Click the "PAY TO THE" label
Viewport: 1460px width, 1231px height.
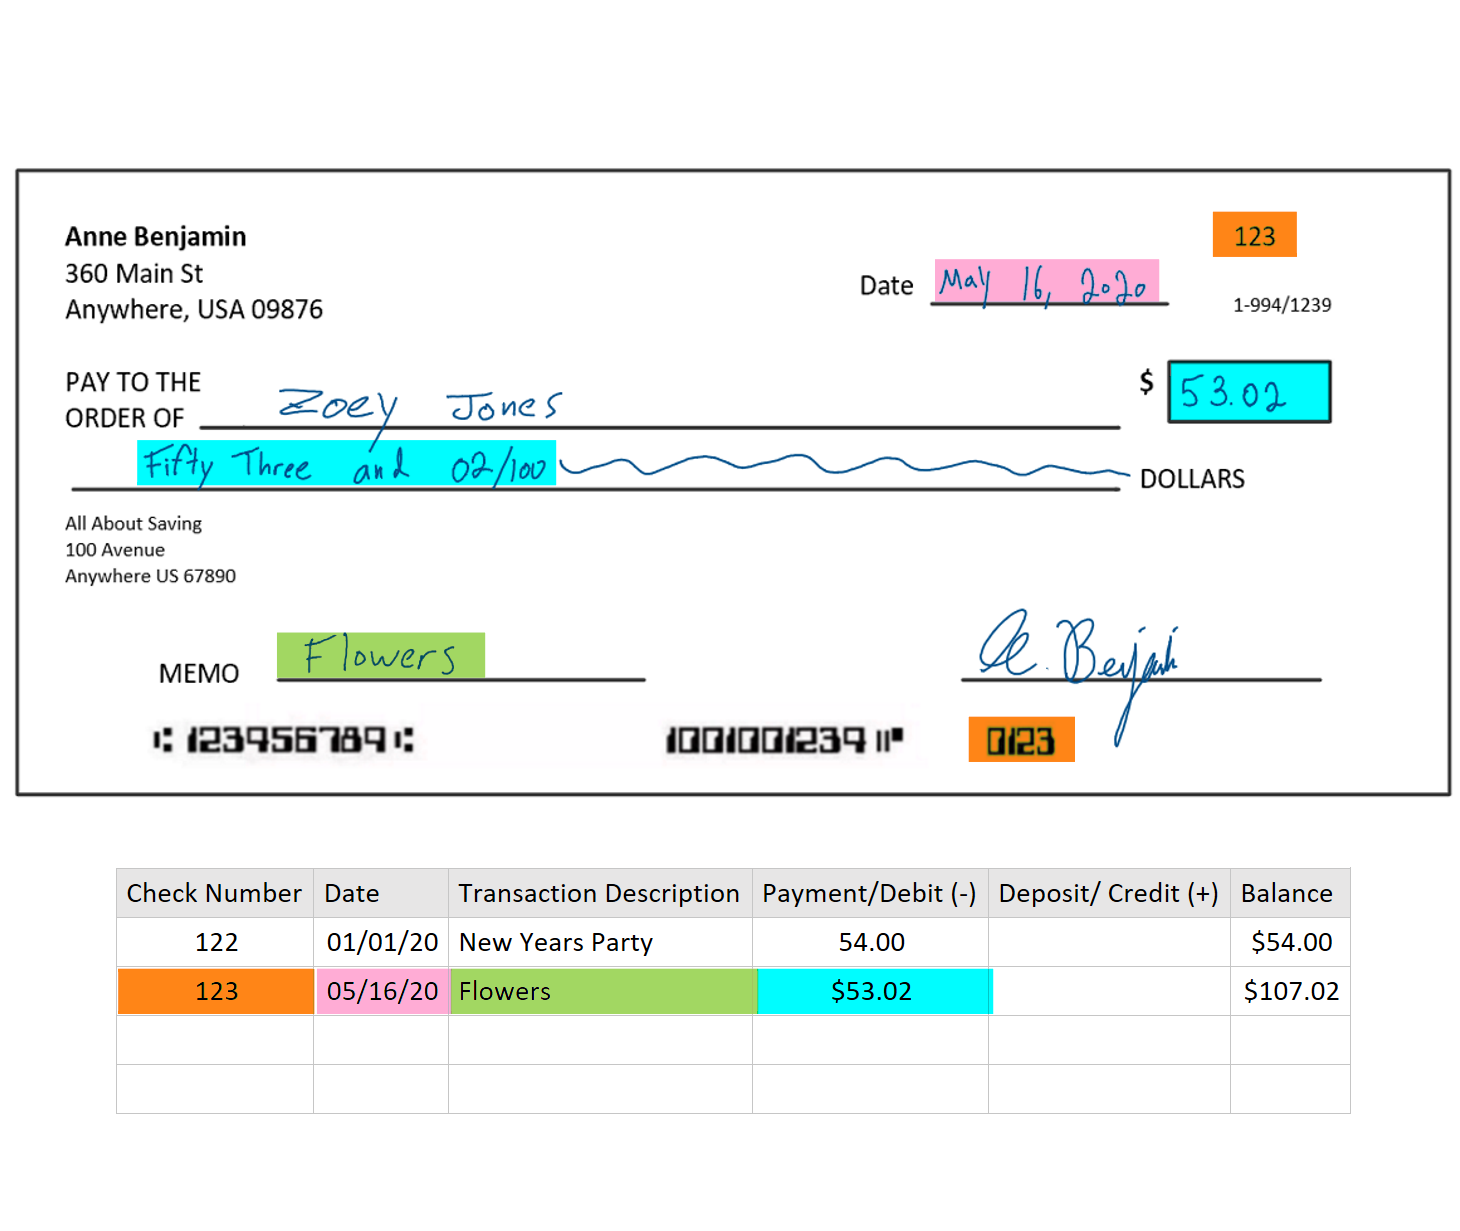click(x=133, y=382)
